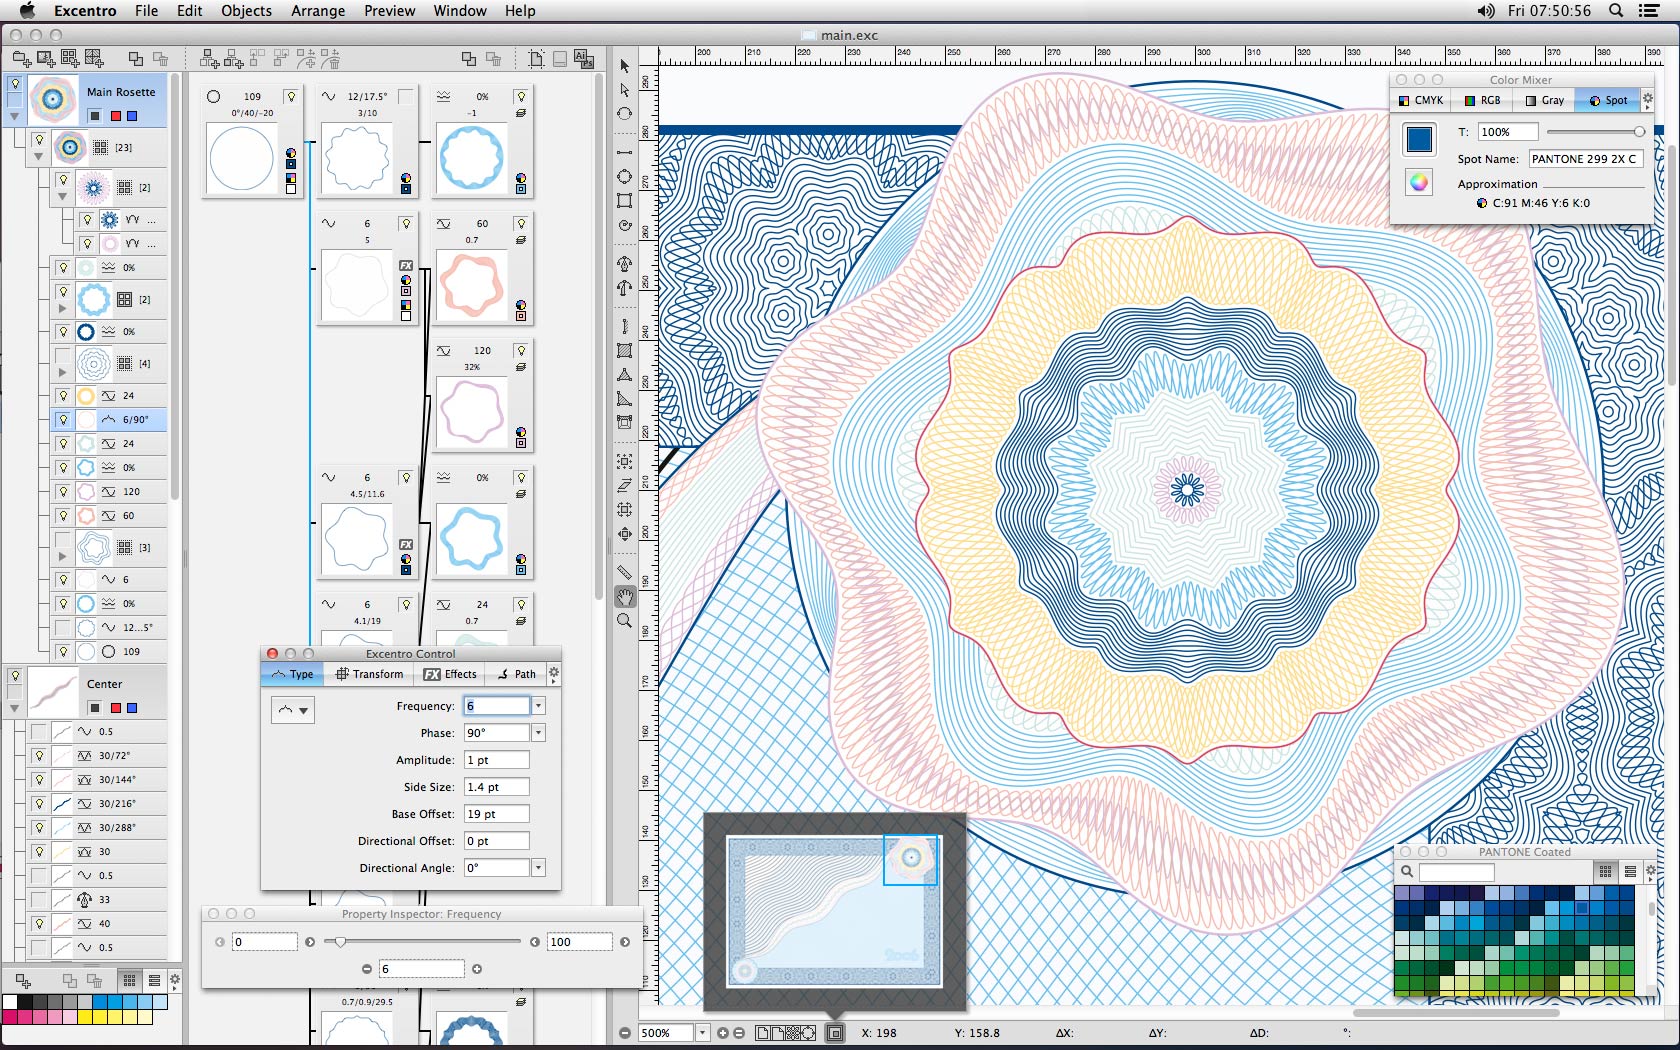Open the wave type shape dropdown
This screenshot has height=1050, width=1680.
pos(292,710)
